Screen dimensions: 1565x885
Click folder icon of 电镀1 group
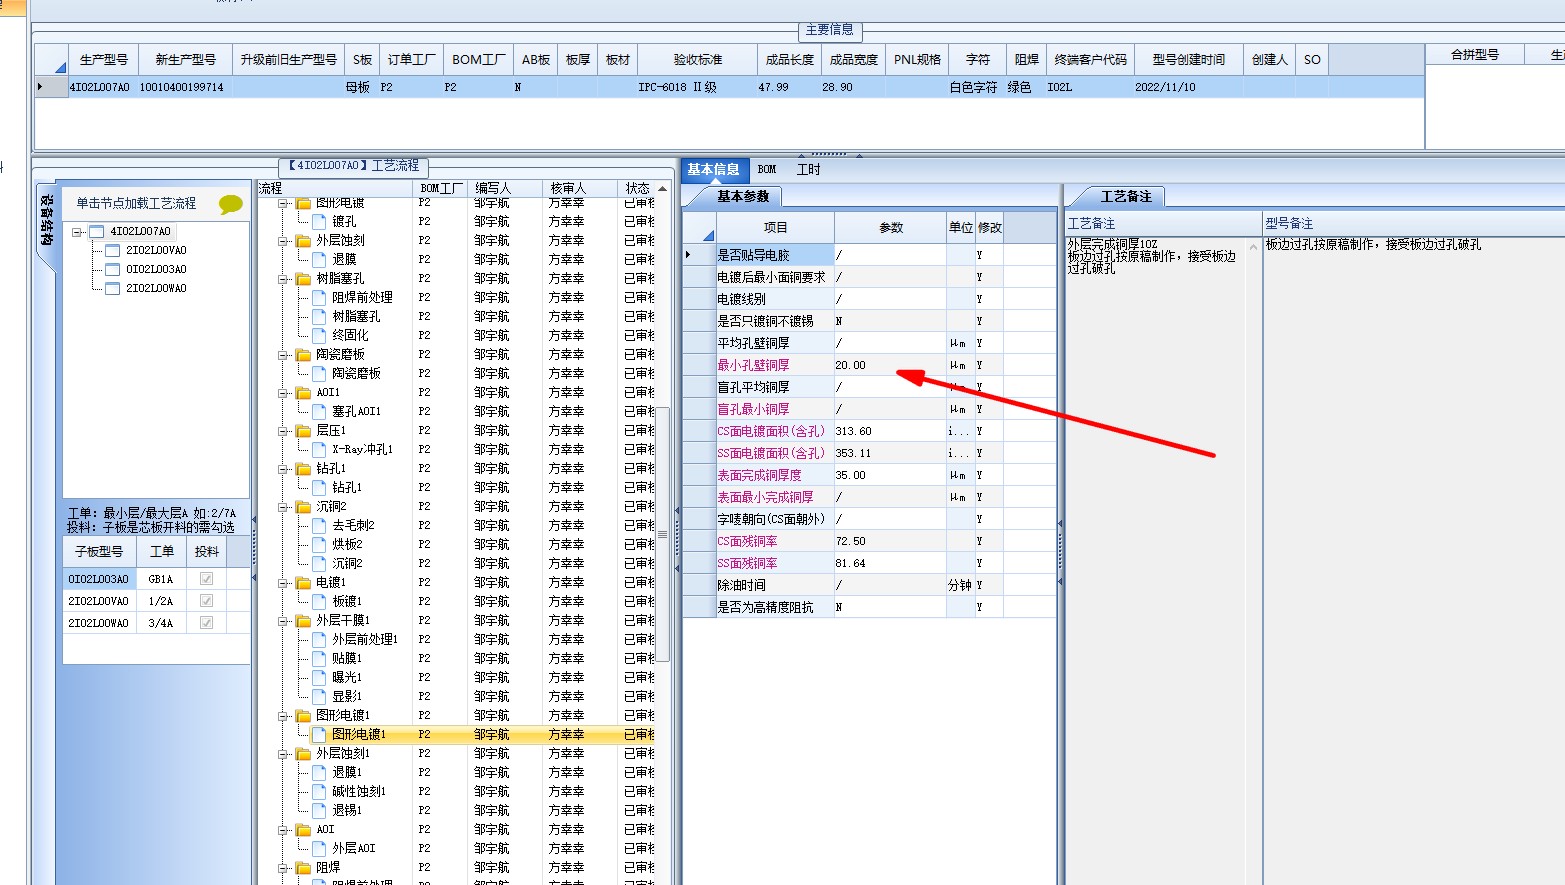(304, 583)
